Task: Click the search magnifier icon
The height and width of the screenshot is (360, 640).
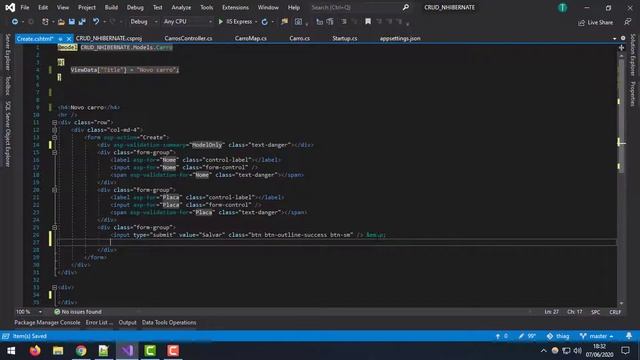Action: click(x=406, y=7)
